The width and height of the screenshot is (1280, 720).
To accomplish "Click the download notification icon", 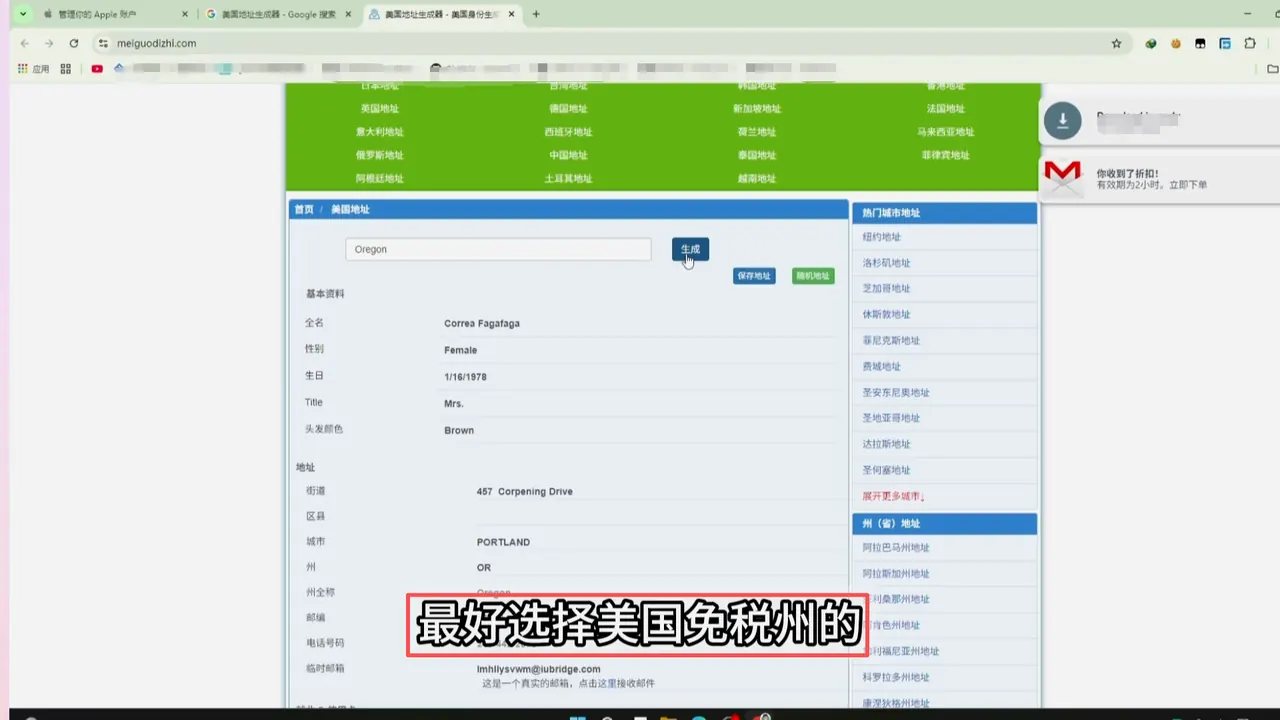I will tap(1062, 120).
